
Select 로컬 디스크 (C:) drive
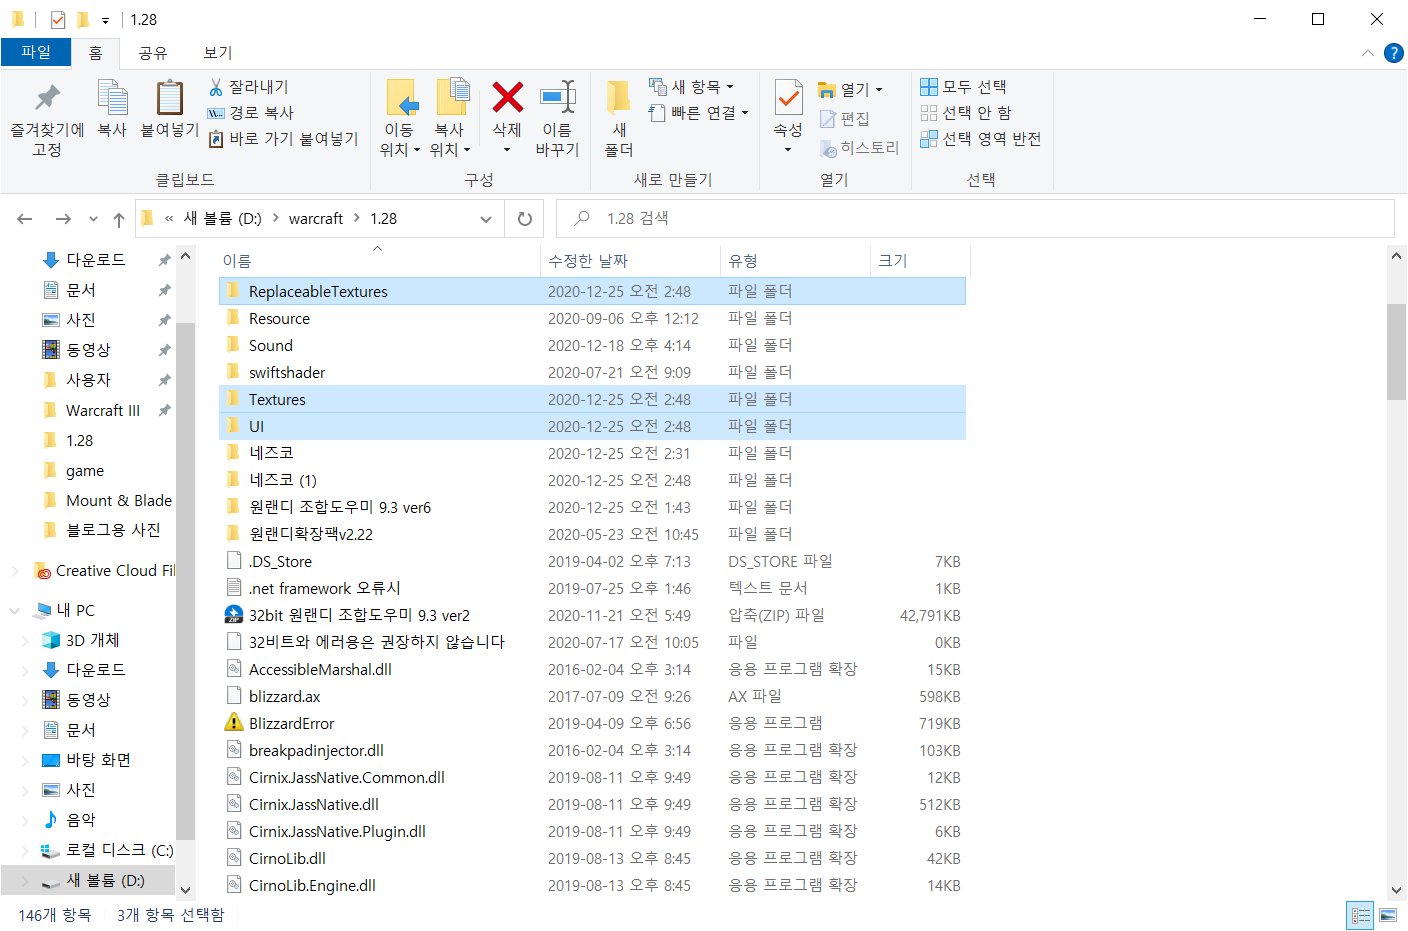coord(119,850)
